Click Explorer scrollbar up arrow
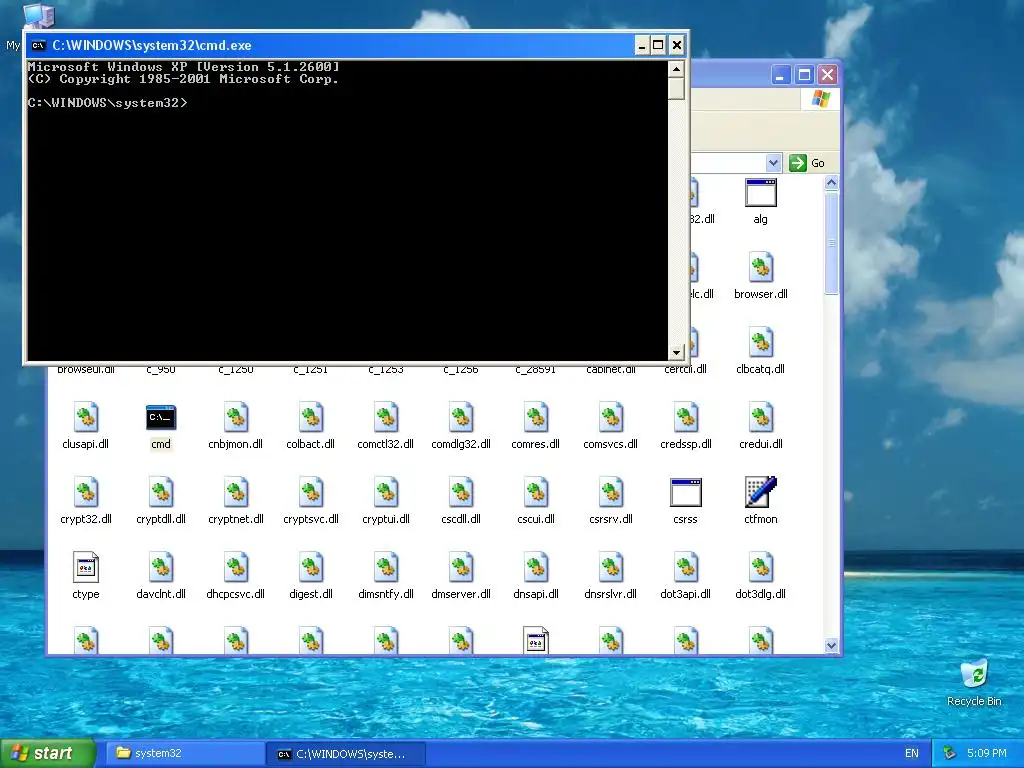This screenshot has width=1024, height=768. click(831, 183)
